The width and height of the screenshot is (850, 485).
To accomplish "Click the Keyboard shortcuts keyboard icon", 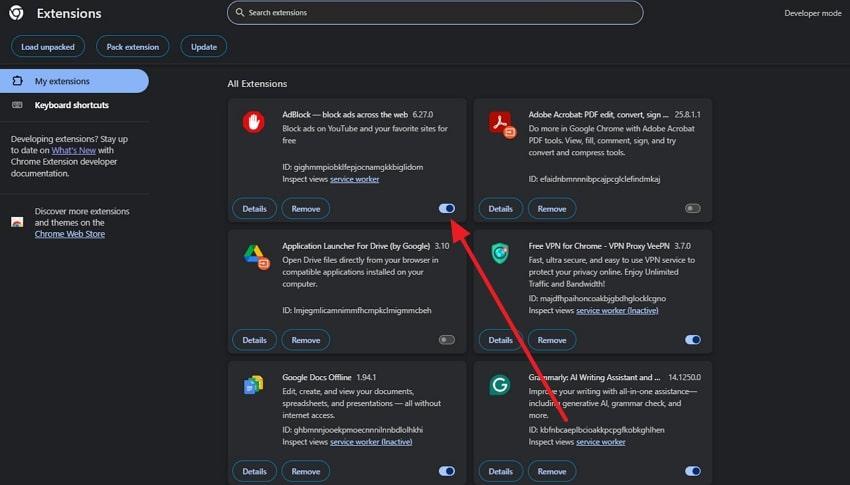I will click(x=17, y=105).
